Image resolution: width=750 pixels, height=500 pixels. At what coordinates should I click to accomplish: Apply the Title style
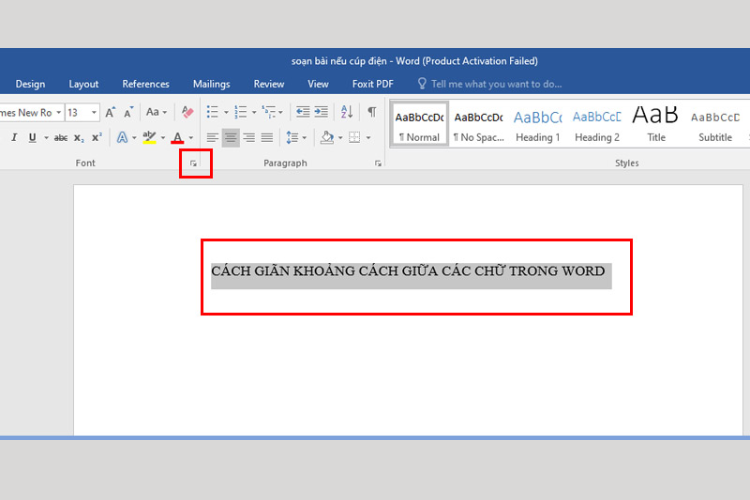click(x=656, y=124)
